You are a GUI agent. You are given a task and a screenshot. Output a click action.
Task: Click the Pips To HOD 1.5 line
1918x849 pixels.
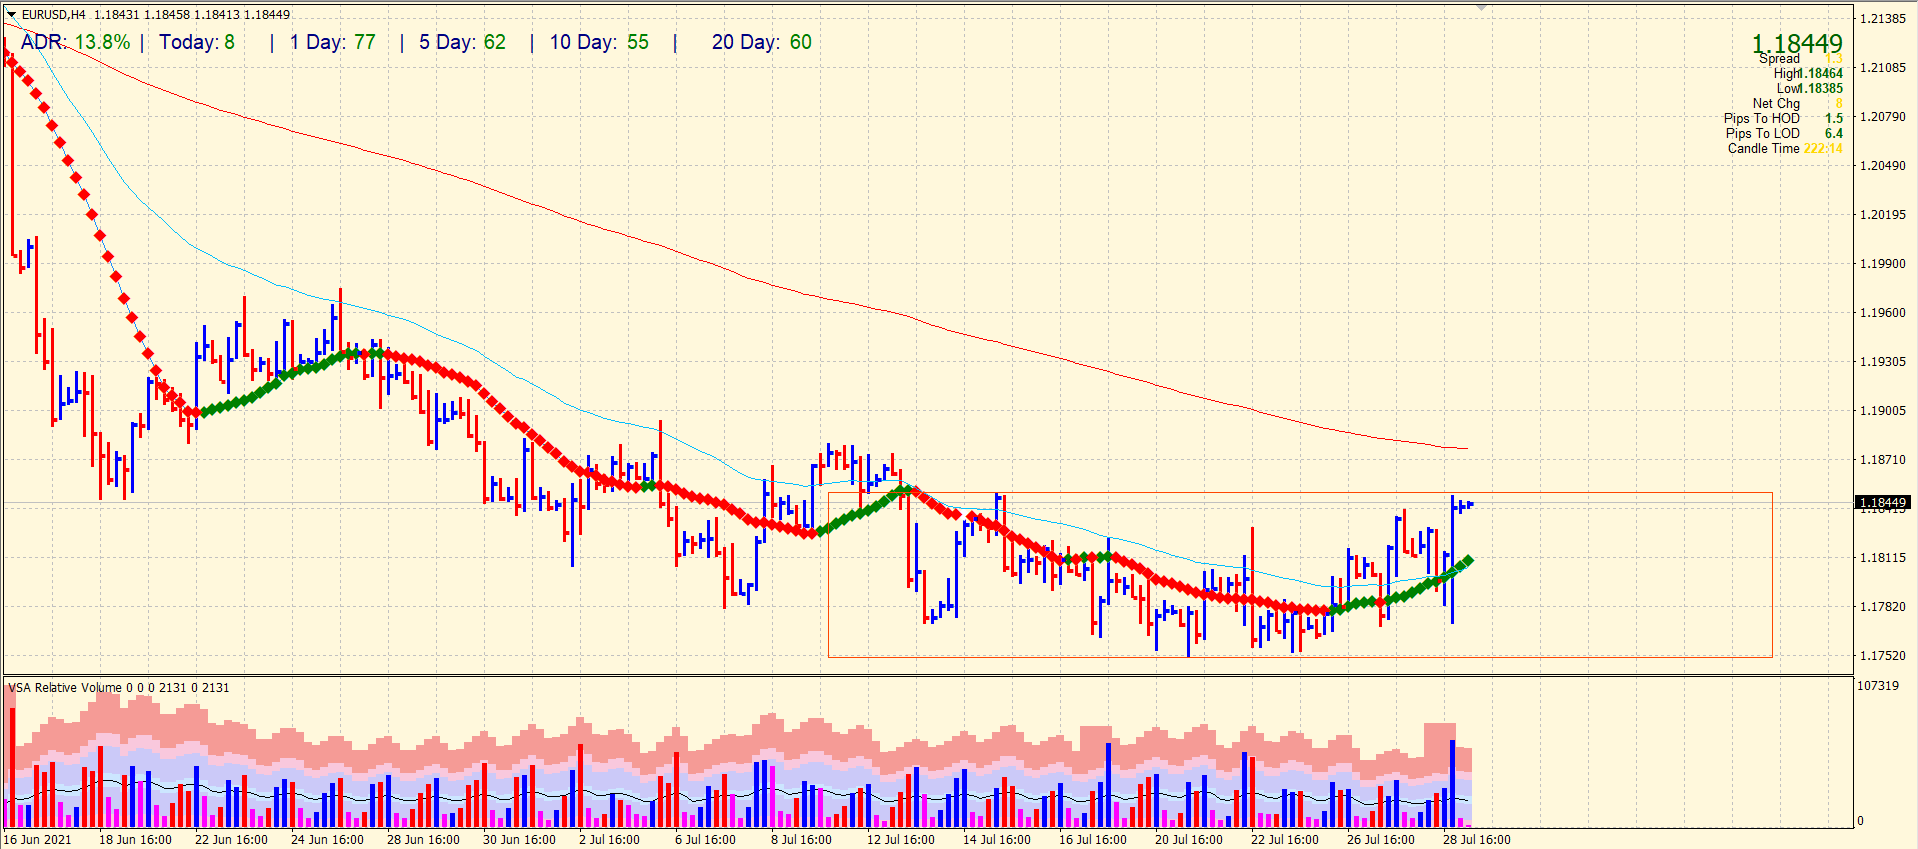(1783, 118)
